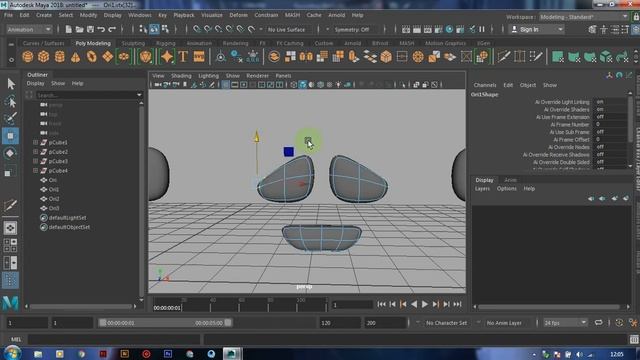Click the New Scene icon
The image size is (640, 360).
(69, 29)
